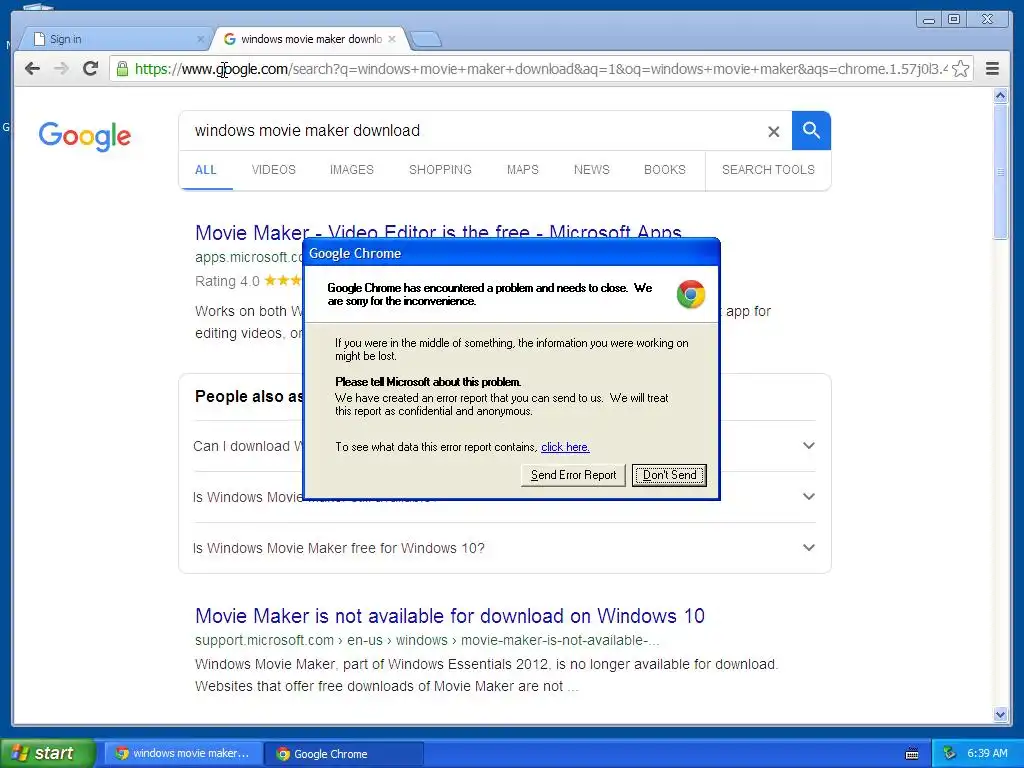Image resolution: width=1024 pixels, height=768 pixels.
Task: Bookmark this page with the star icon
Action: (x=960, y=69)
